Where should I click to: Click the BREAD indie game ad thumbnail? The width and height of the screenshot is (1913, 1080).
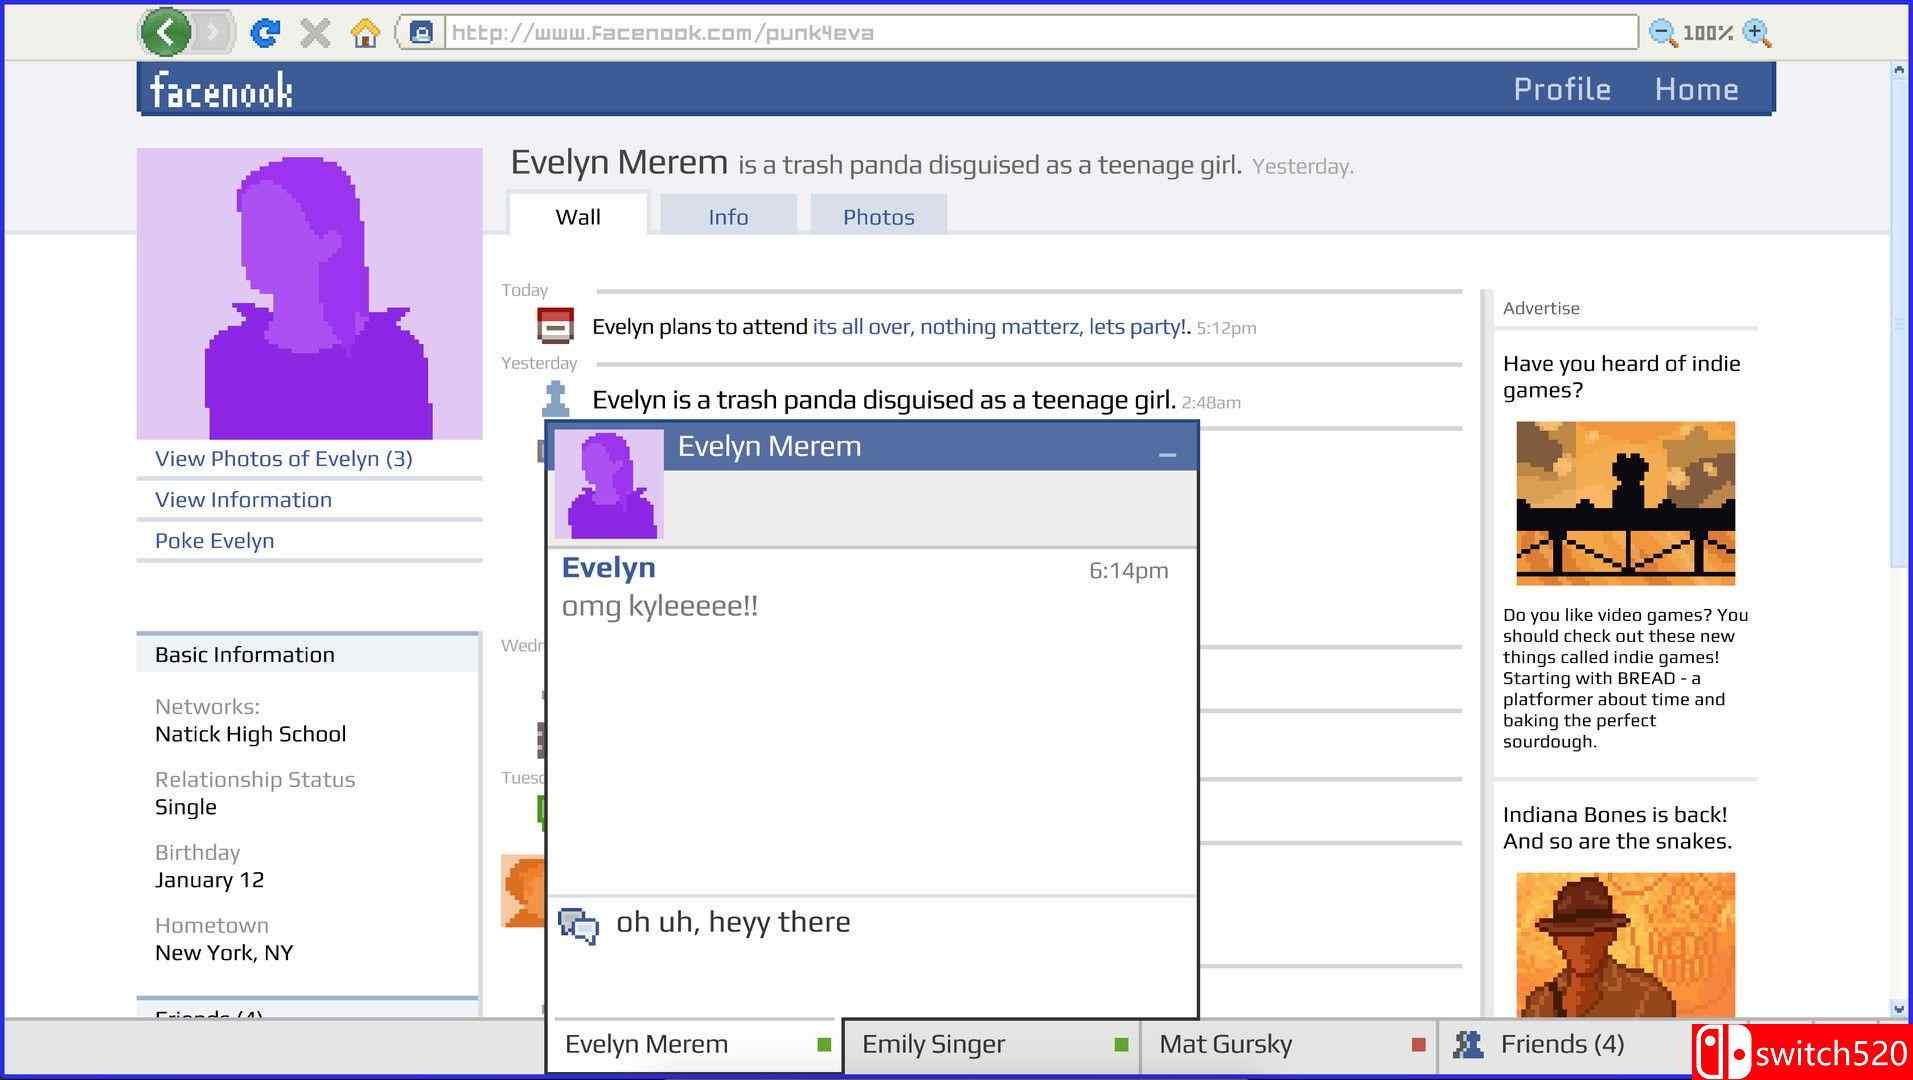click(1625, 503)
